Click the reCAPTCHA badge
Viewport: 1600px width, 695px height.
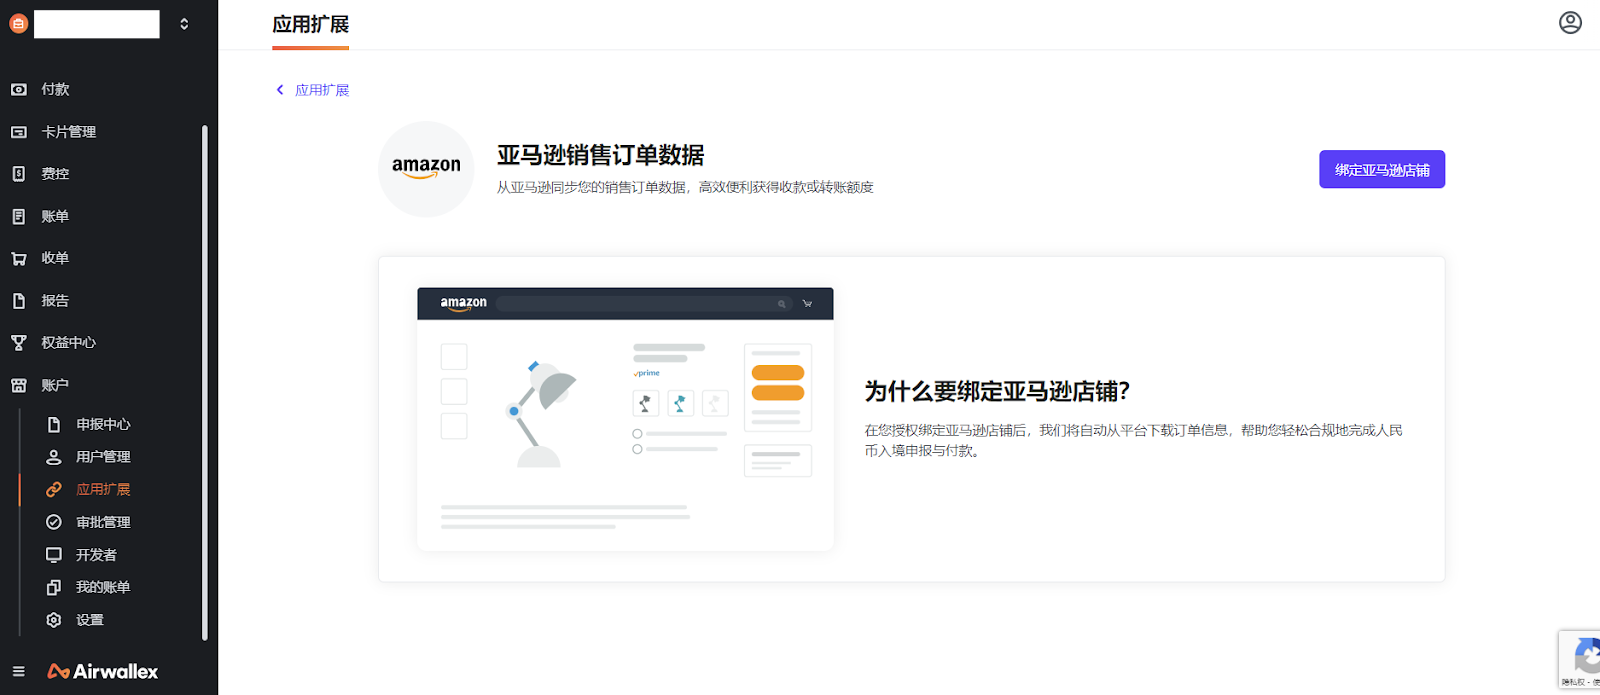tap(1580, 659)
